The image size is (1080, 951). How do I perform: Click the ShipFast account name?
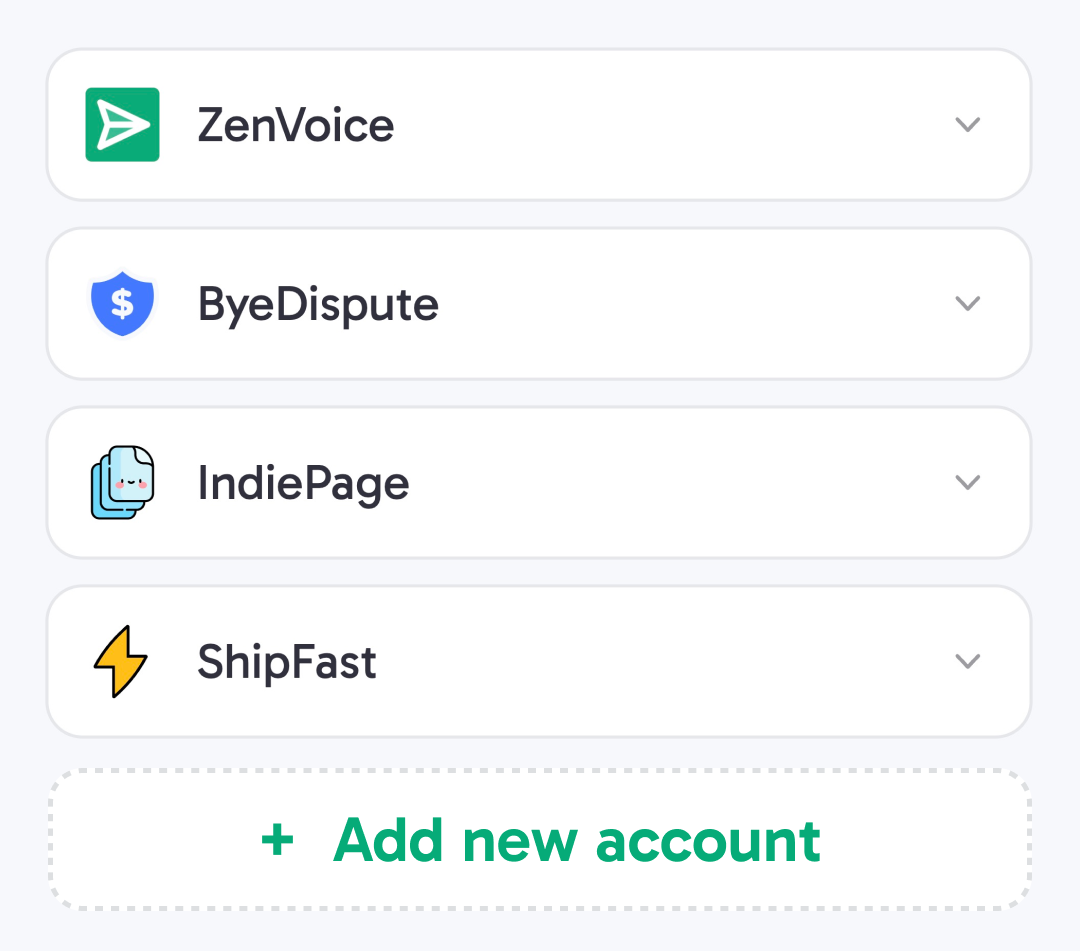pyautogui.click(x=287, y=661)
